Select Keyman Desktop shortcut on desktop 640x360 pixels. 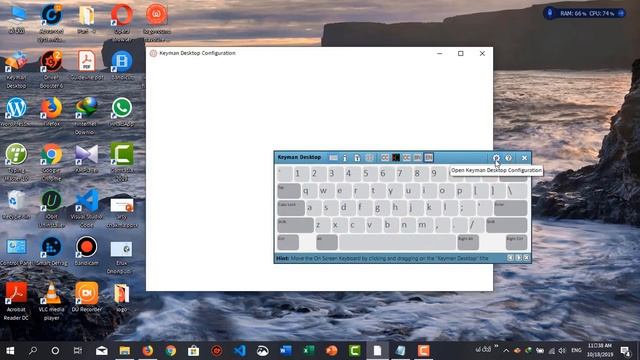pyautogui.click(x=16, y=69)
